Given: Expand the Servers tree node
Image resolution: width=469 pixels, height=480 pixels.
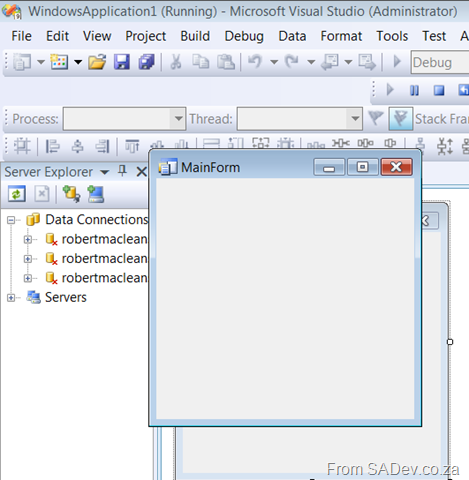Looking at the screenshot, I should pos(11,298).
